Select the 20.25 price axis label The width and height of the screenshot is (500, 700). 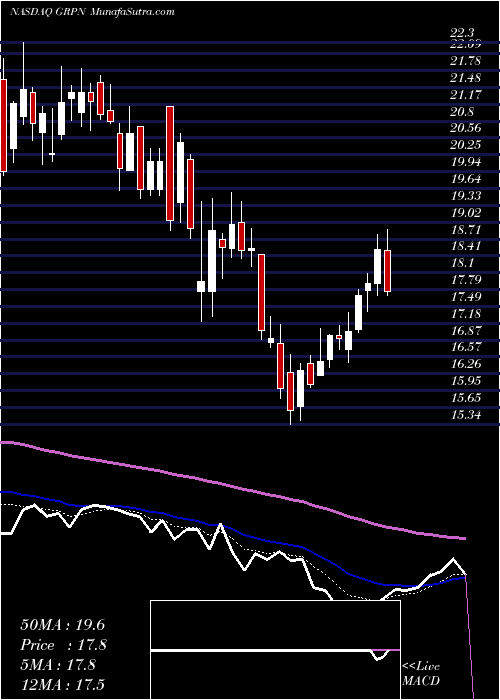tap(466, 145)
